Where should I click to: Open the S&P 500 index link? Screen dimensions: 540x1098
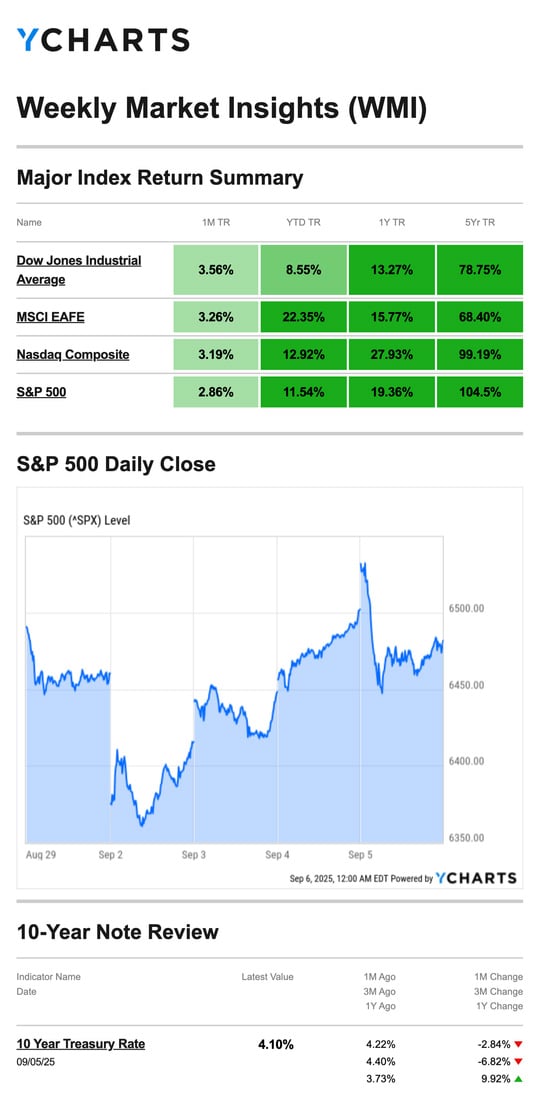(x=41, y=392)
